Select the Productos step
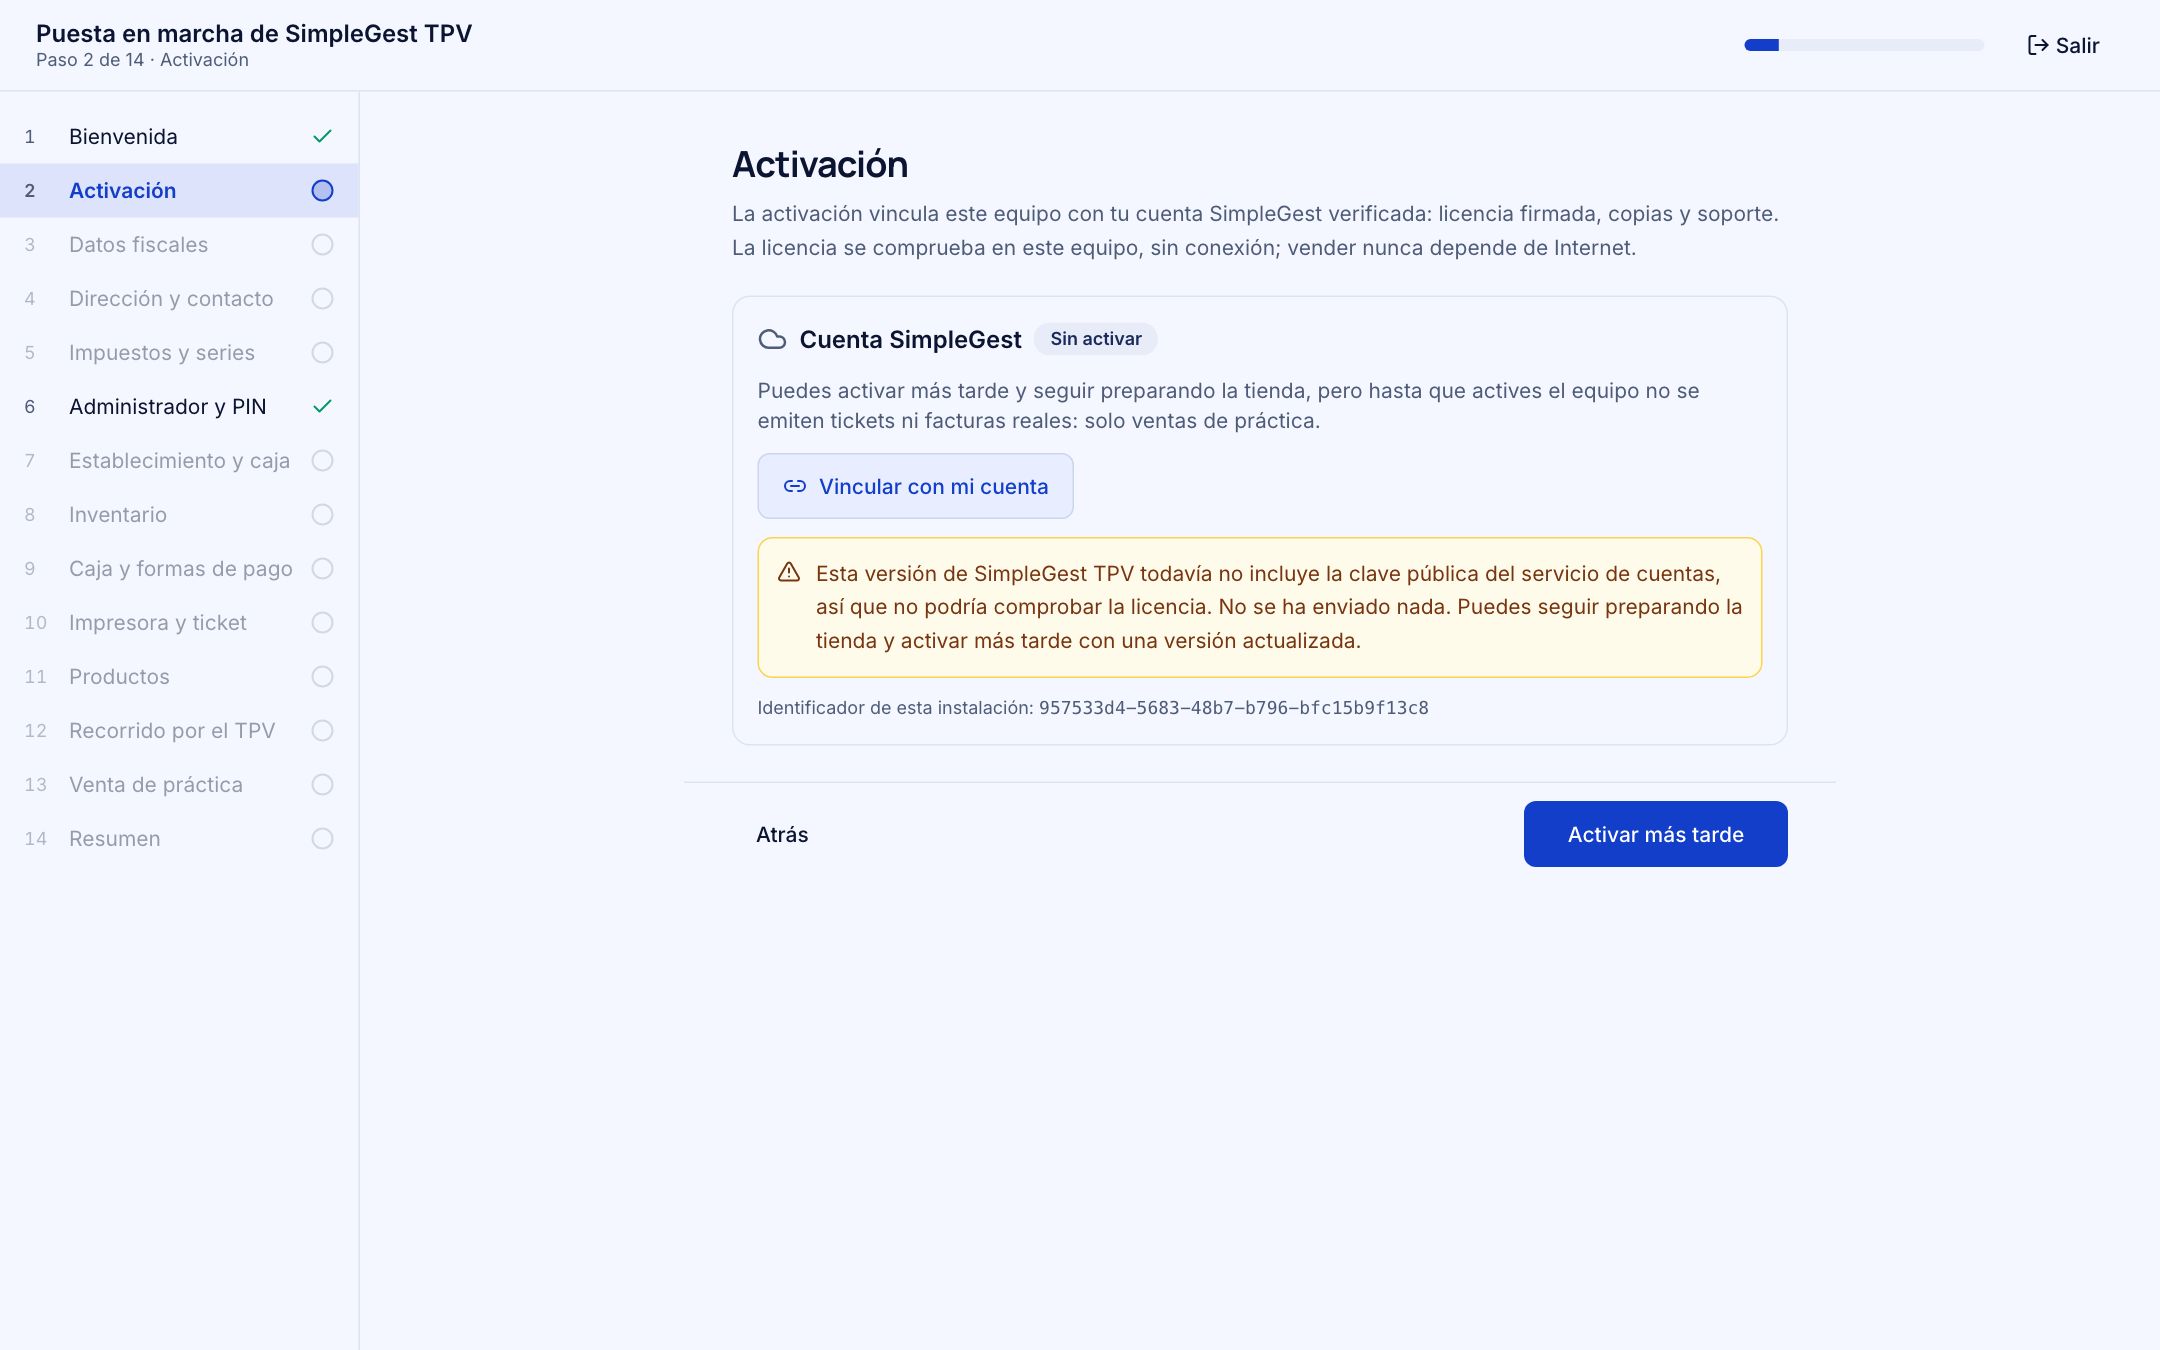Viewport: 2160px width, 1350px height. (179, 676)
